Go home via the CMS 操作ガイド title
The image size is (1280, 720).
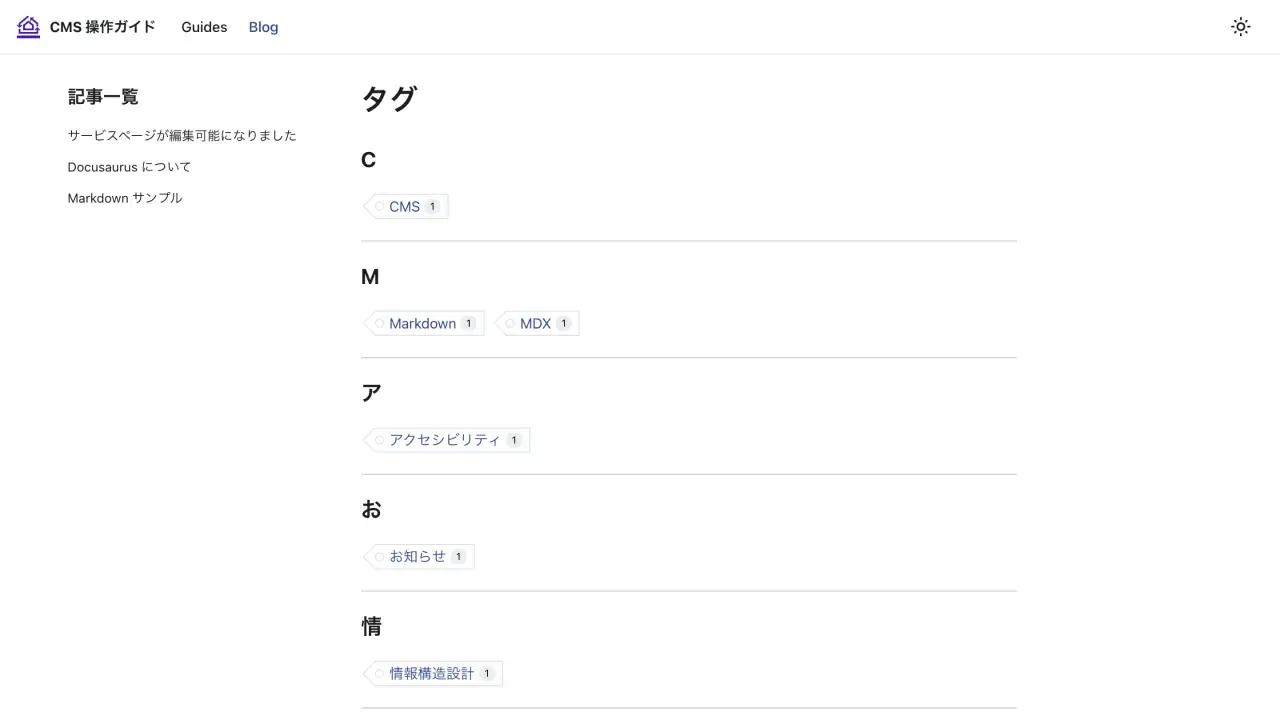pos(103,27)
